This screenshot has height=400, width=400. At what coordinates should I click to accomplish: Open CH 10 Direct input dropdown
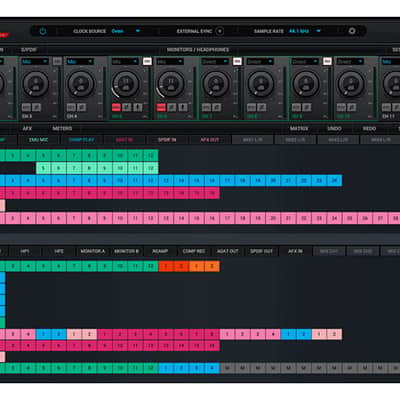coord(350,61)
